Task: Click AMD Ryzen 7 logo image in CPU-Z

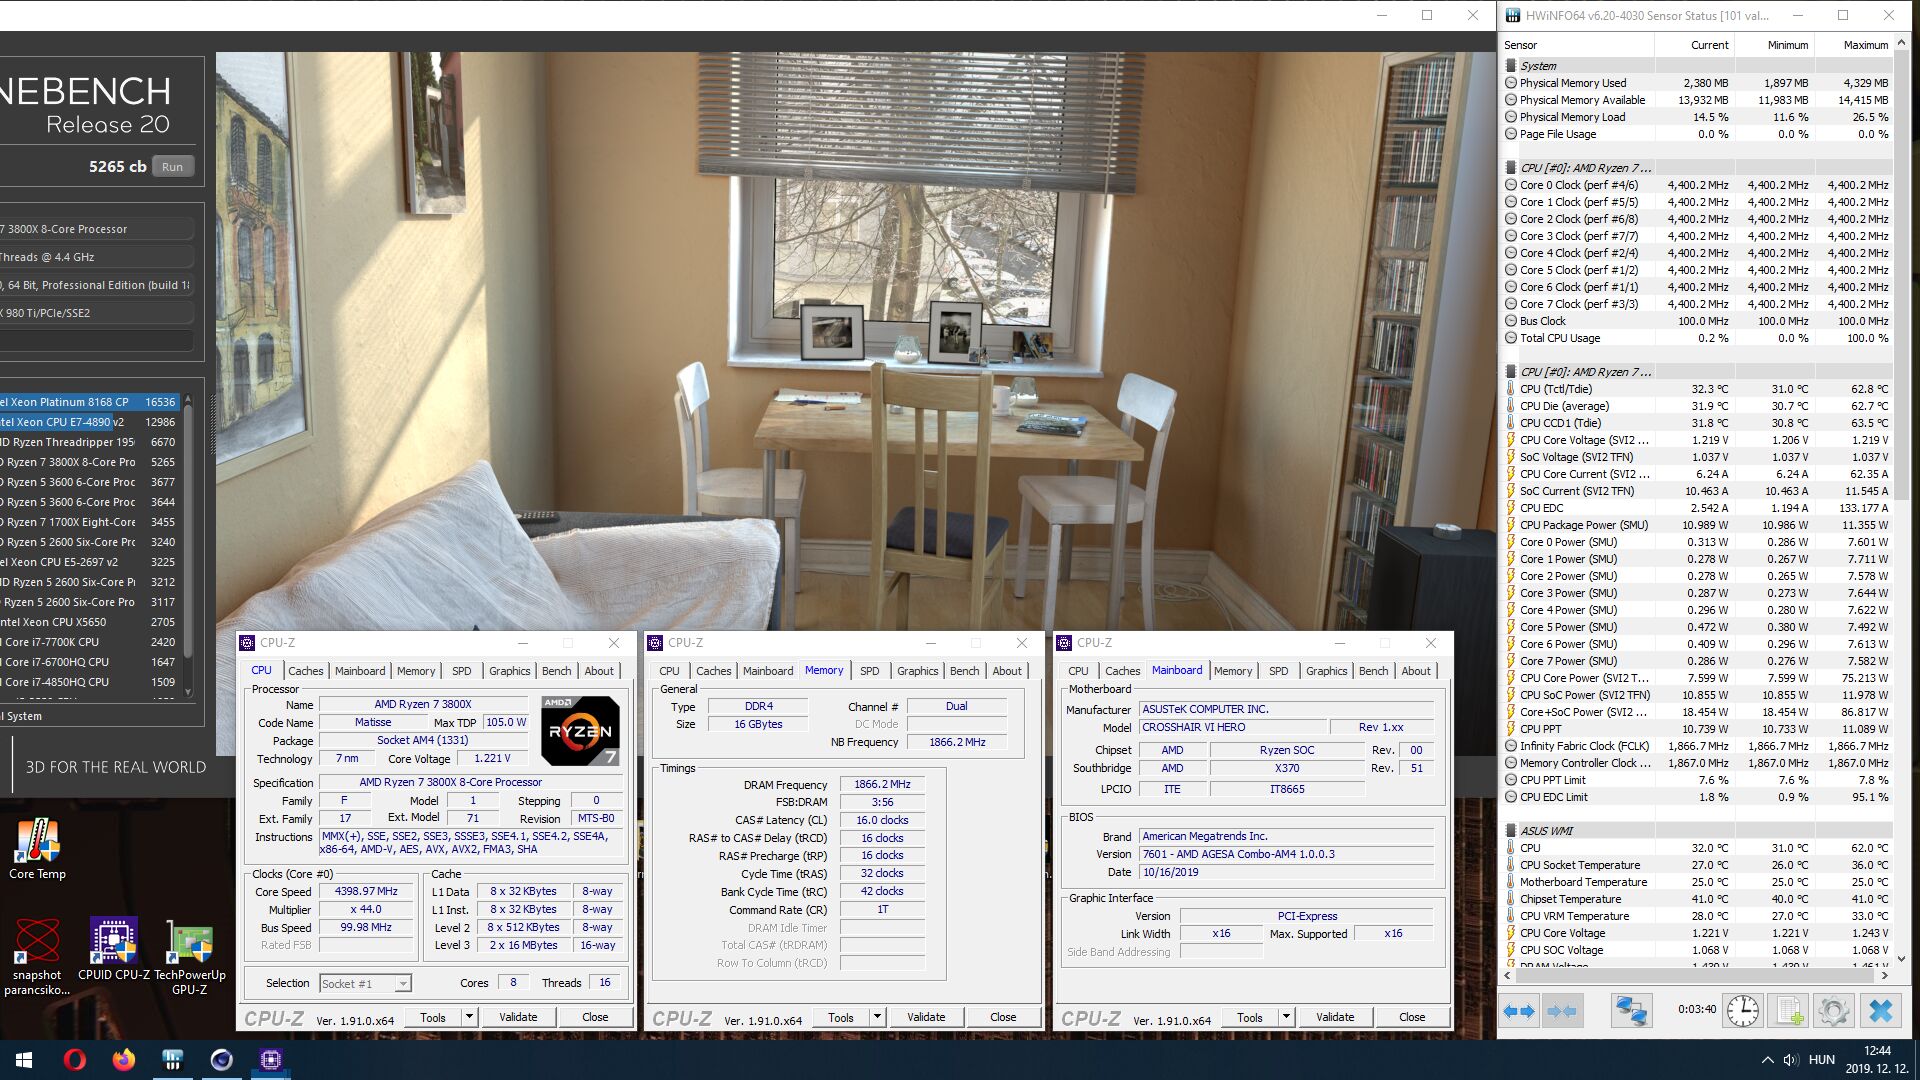Action: (580, 731)
